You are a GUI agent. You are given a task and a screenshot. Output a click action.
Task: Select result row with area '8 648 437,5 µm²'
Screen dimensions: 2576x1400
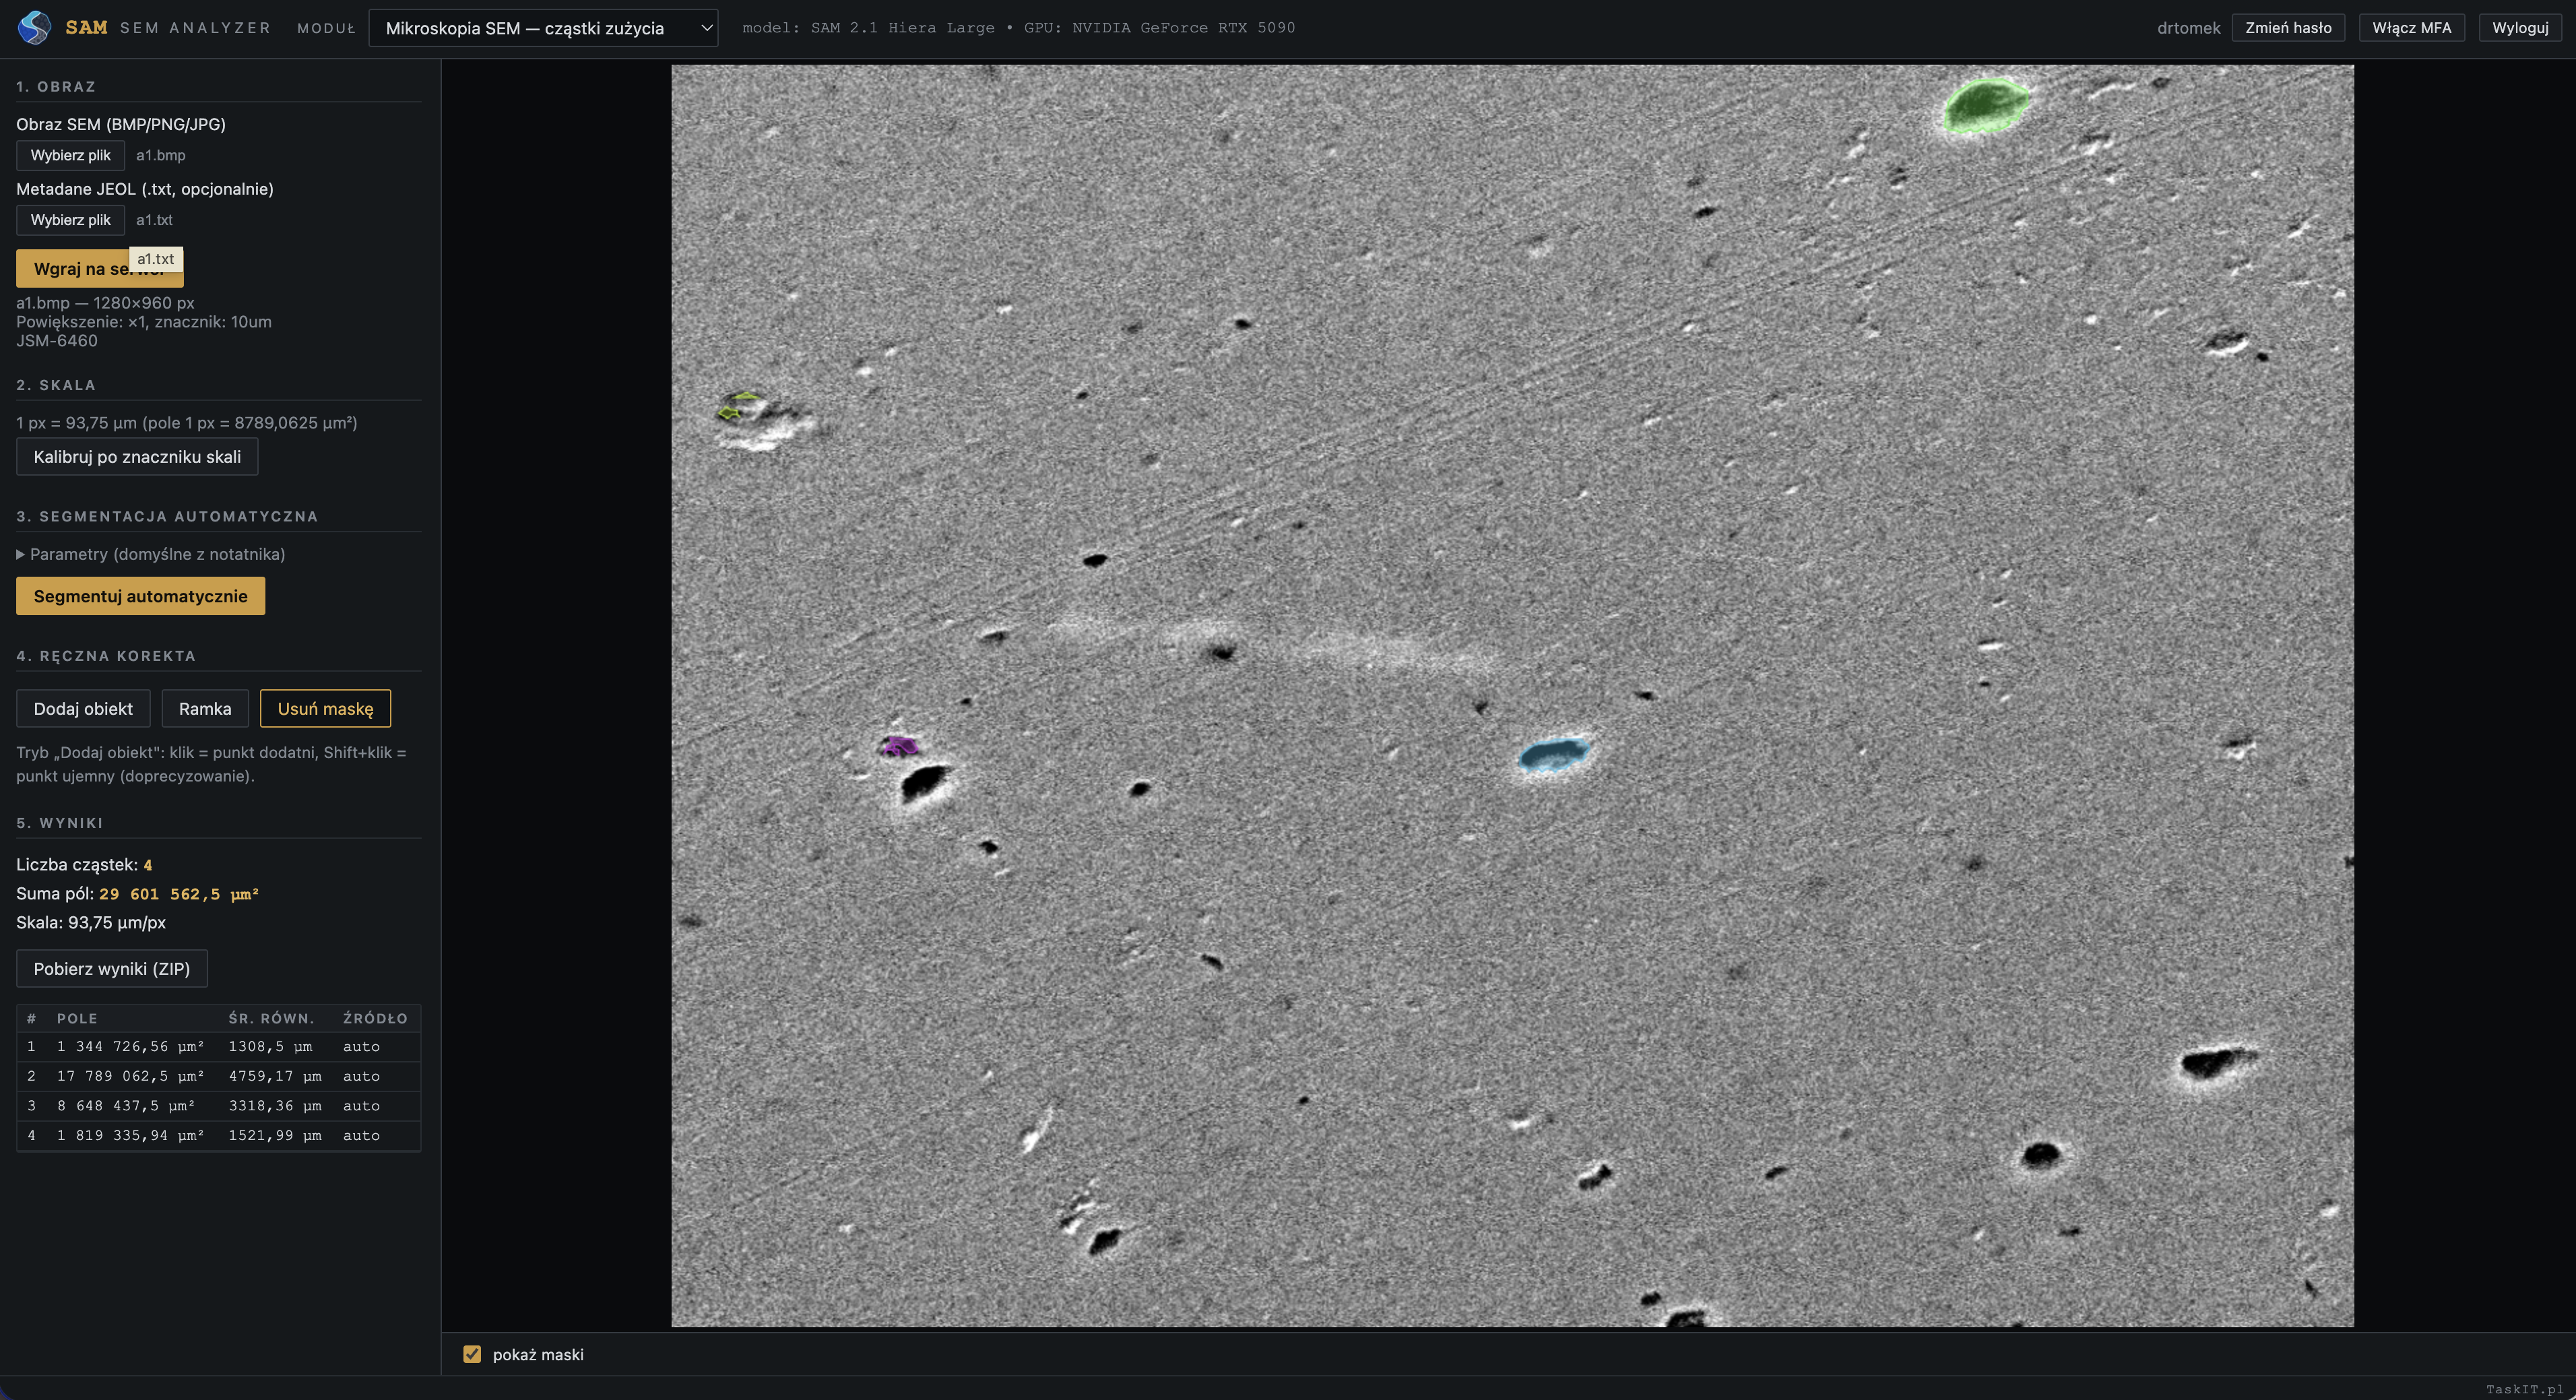pyautogui.click(x=218, y=1106)
